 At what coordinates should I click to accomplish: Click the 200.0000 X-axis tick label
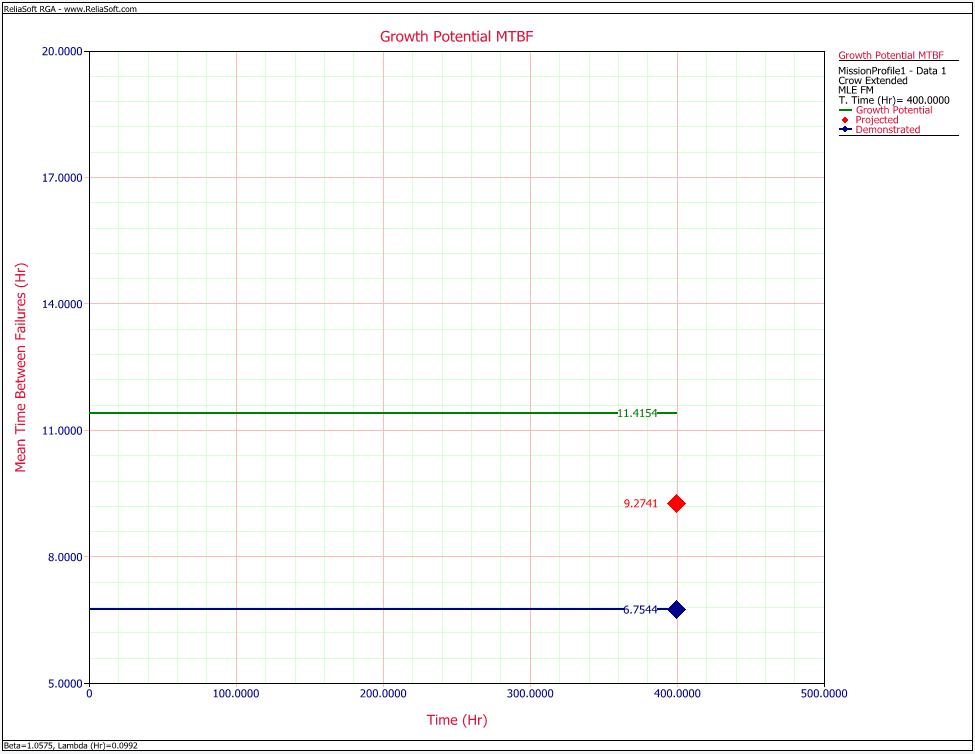[383, 694]
